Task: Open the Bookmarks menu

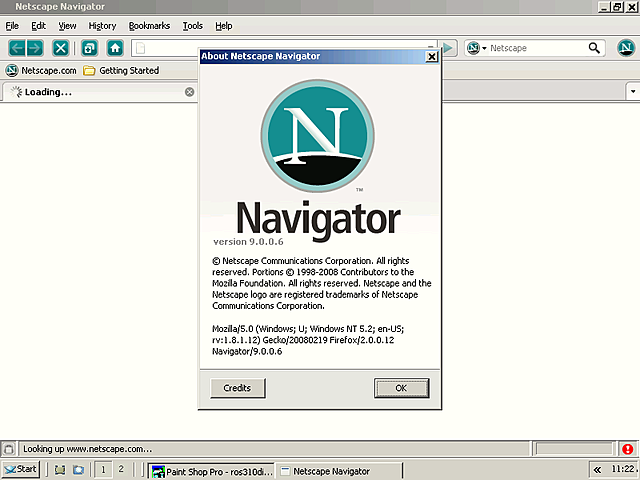Action: [149, 26]
